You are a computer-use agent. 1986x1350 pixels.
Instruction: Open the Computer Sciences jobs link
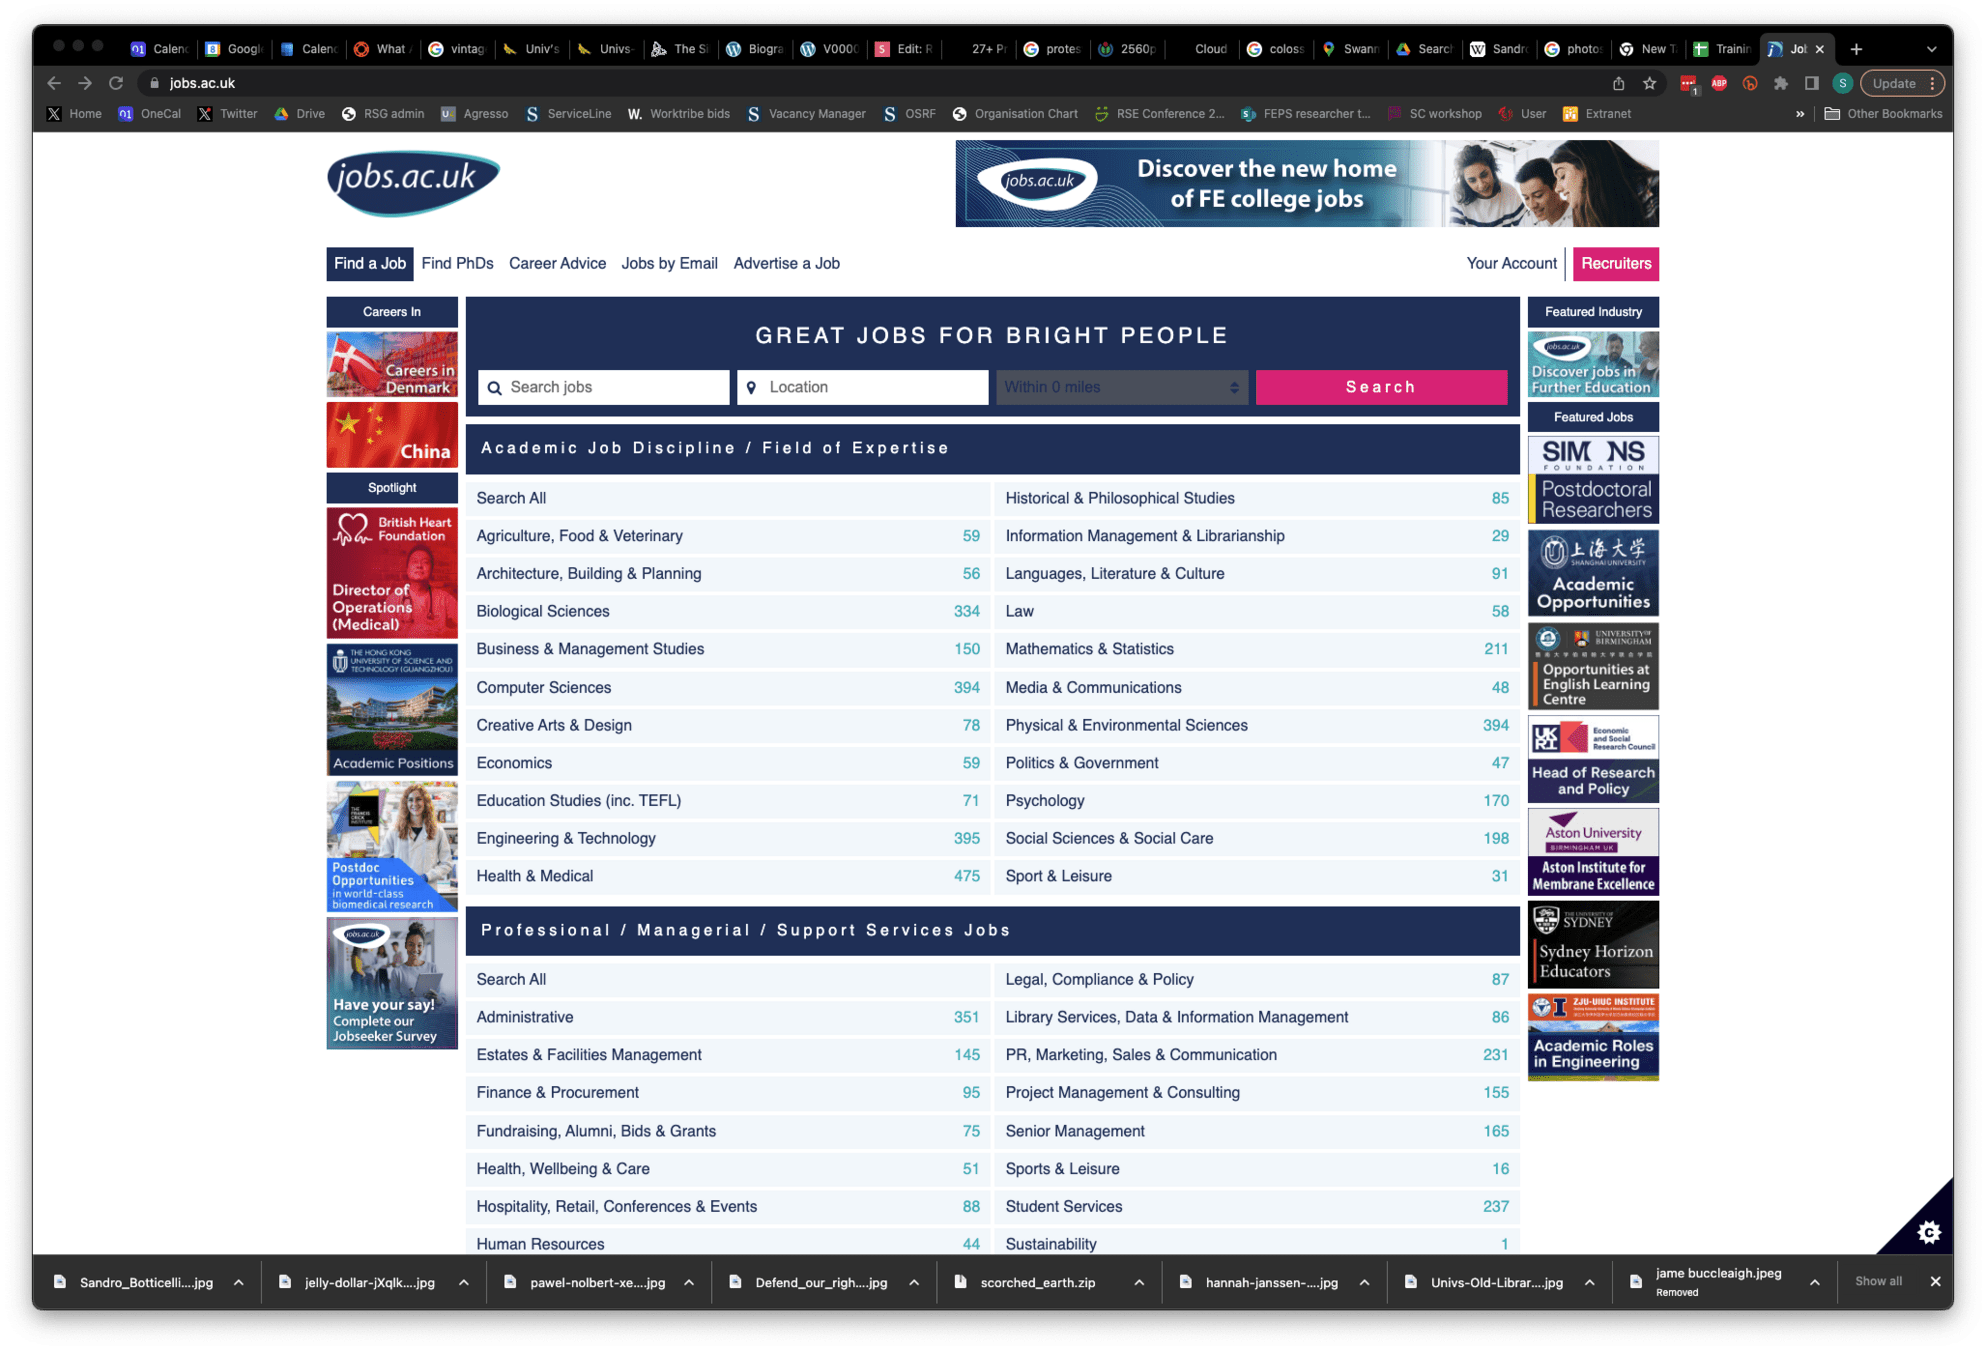pyautogui.click(x=543, y=687)
